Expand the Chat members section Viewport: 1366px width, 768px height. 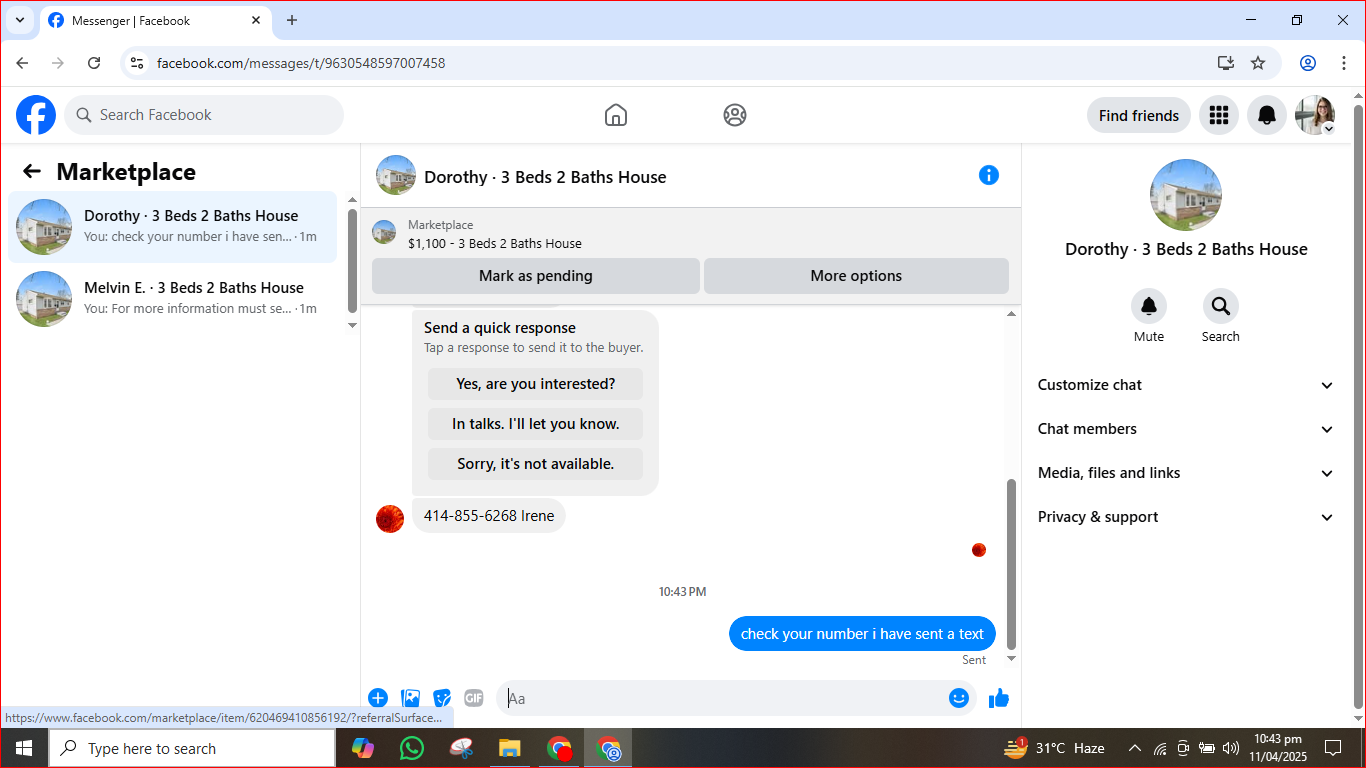tap(1186, 429)
